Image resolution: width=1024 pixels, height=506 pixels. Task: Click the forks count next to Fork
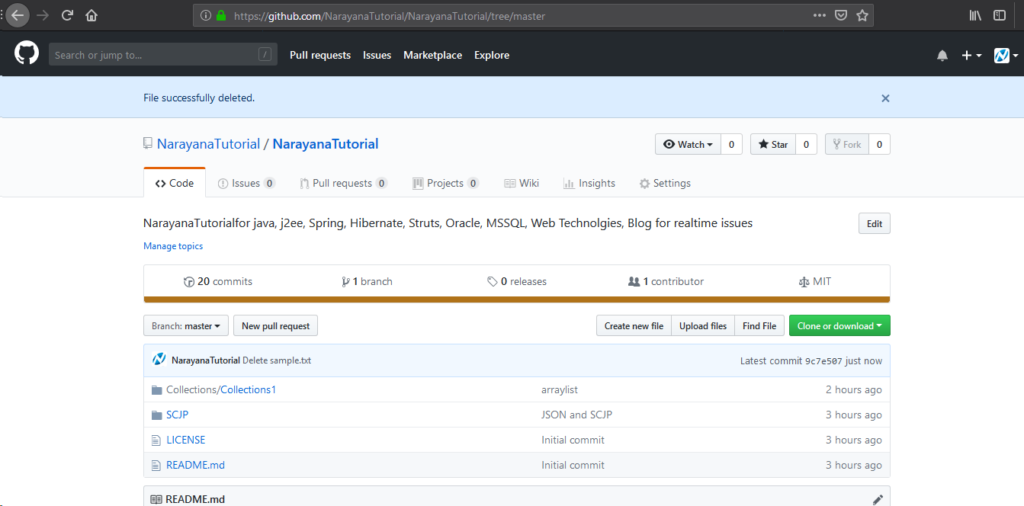click(879, 144)
